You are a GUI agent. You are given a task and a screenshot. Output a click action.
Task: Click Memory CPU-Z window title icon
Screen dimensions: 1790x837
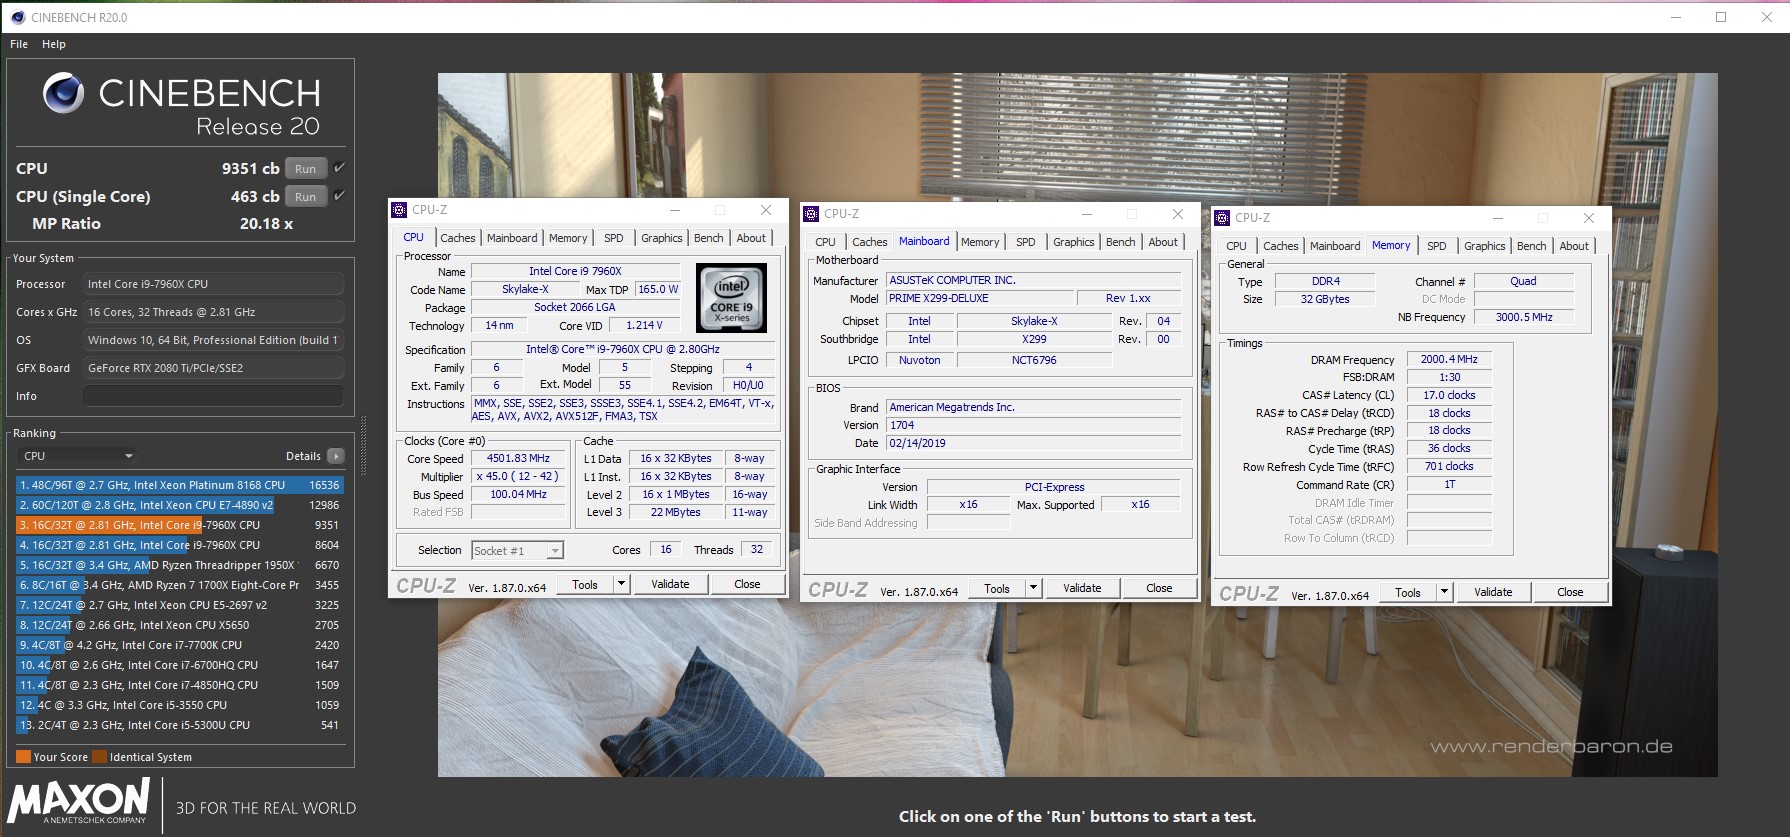point(1222,218)
